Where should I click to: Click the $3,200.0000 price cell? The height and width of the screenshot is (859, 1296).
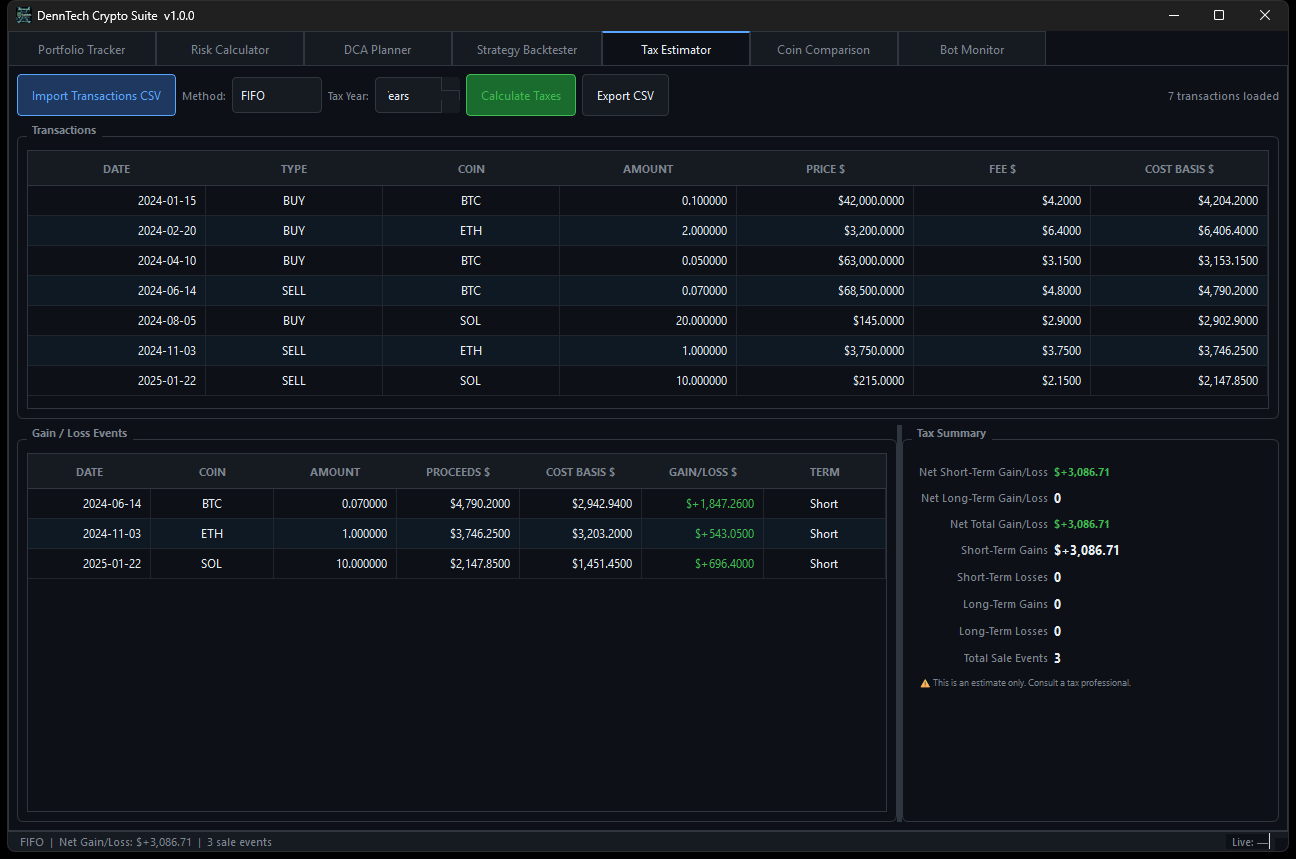click(825, 231)
